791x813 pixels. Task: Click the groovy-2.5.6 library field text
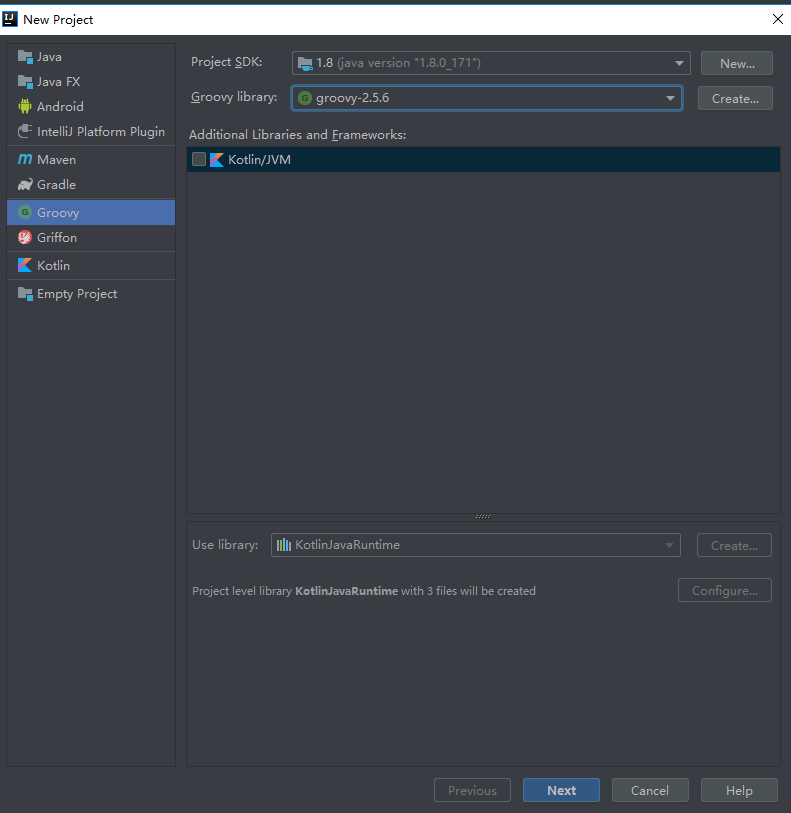pos(352,98)
